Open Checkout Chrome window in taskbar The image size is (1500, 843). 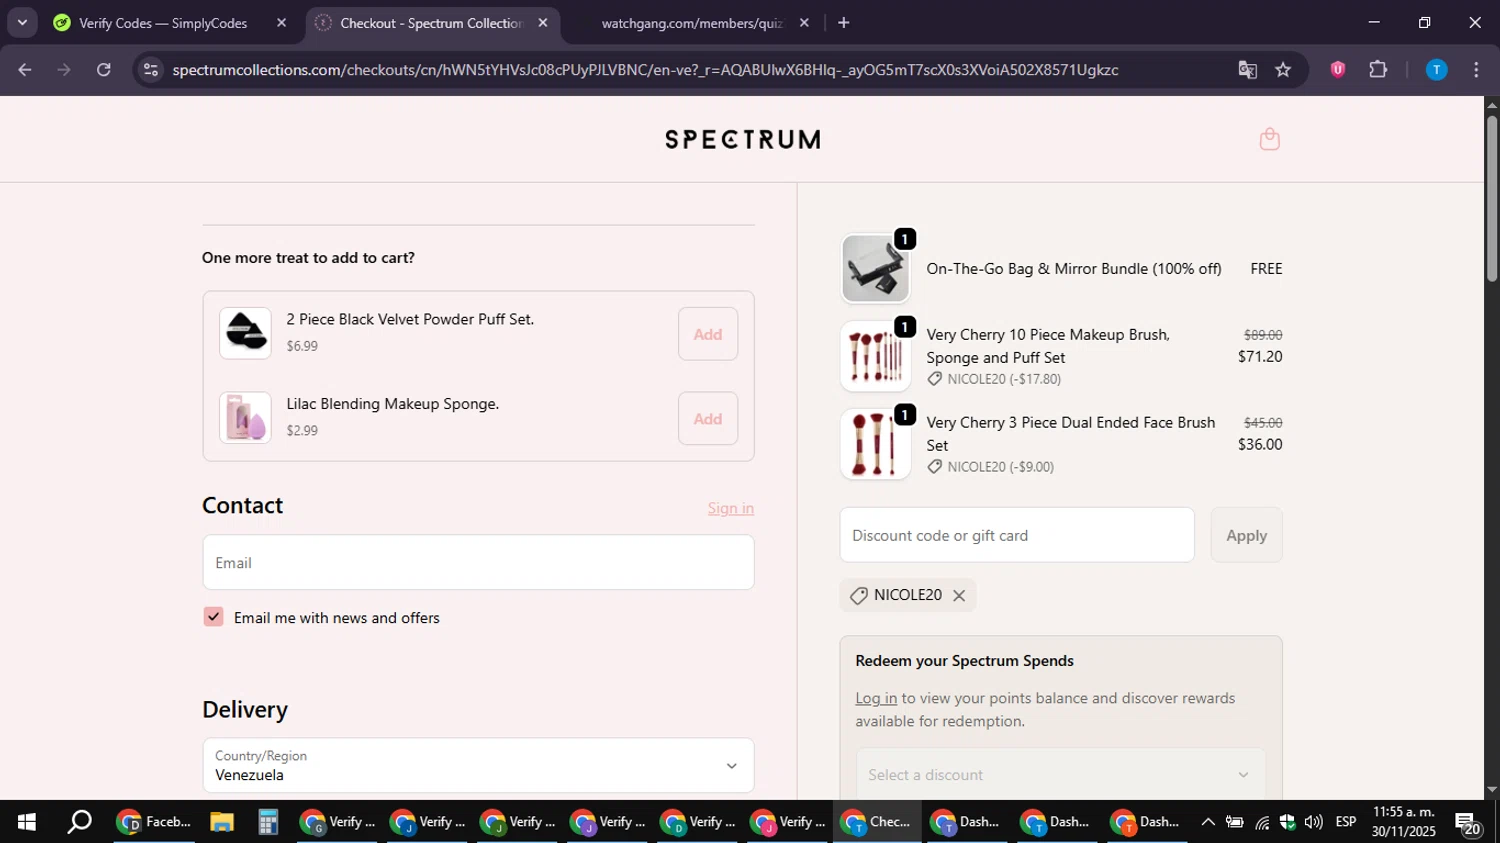877,822
